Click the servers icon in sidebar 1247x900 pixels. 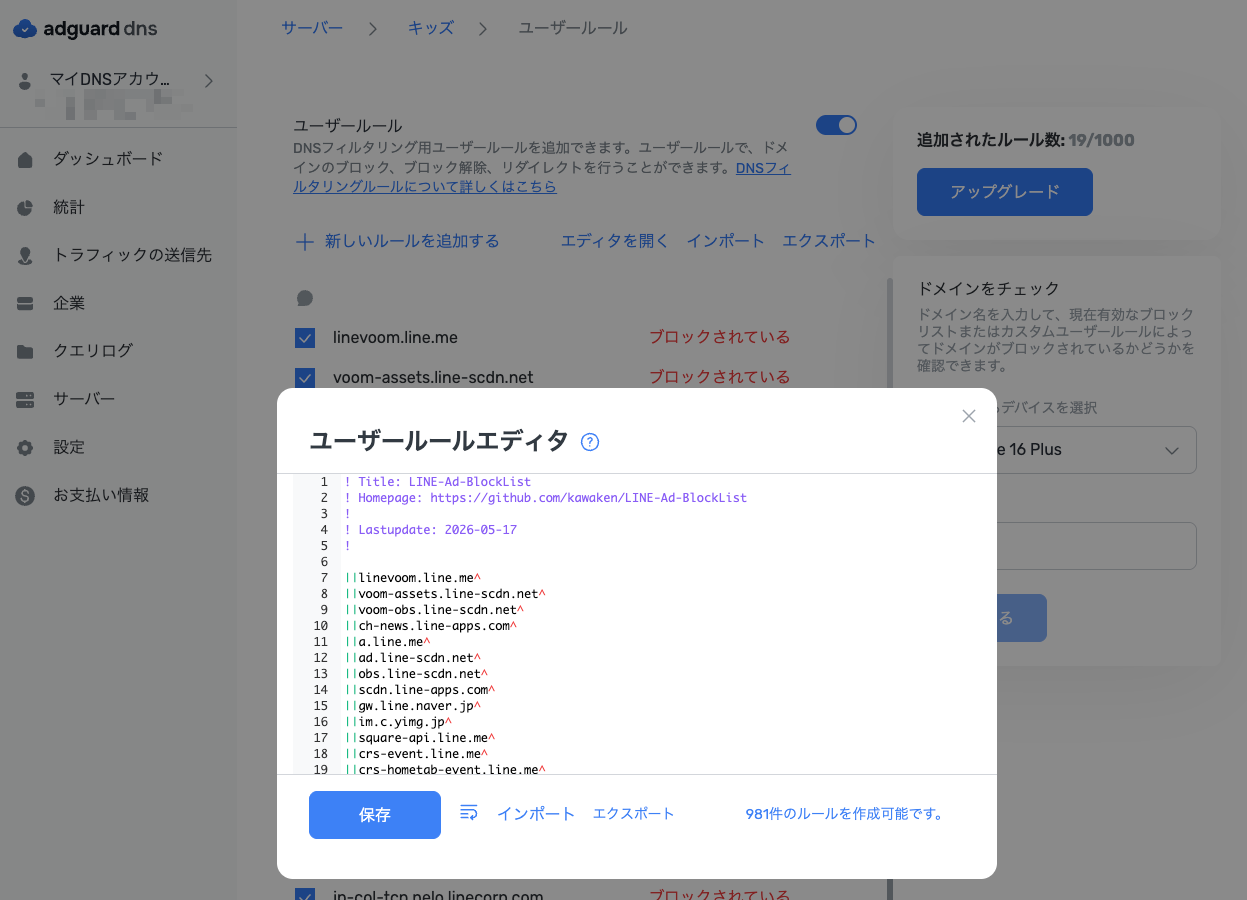26,400
